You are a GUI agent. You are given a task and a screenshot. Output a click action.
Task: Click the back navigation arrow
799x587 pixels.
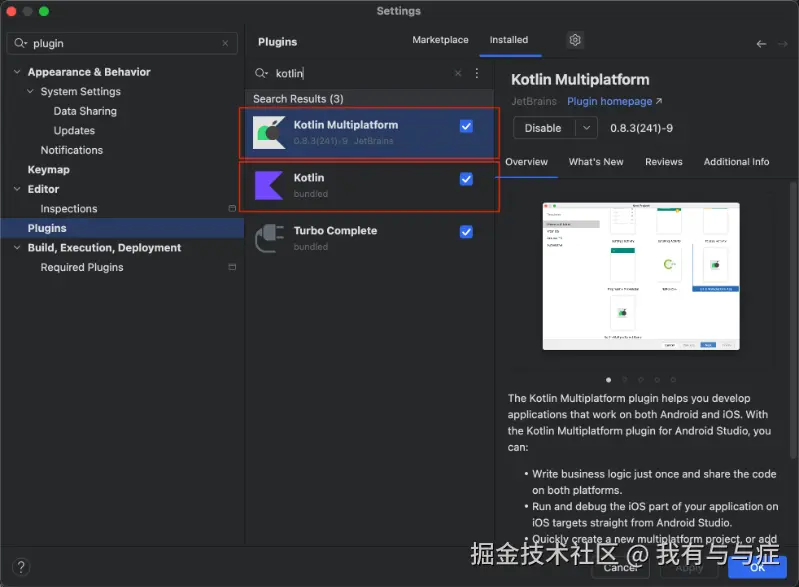point(761,44)
